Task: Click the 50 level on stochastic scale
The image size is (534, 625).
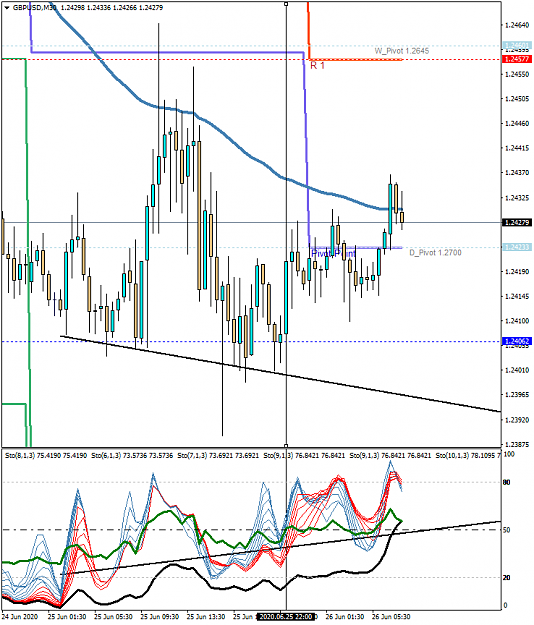Action: [x=507, y=530]
